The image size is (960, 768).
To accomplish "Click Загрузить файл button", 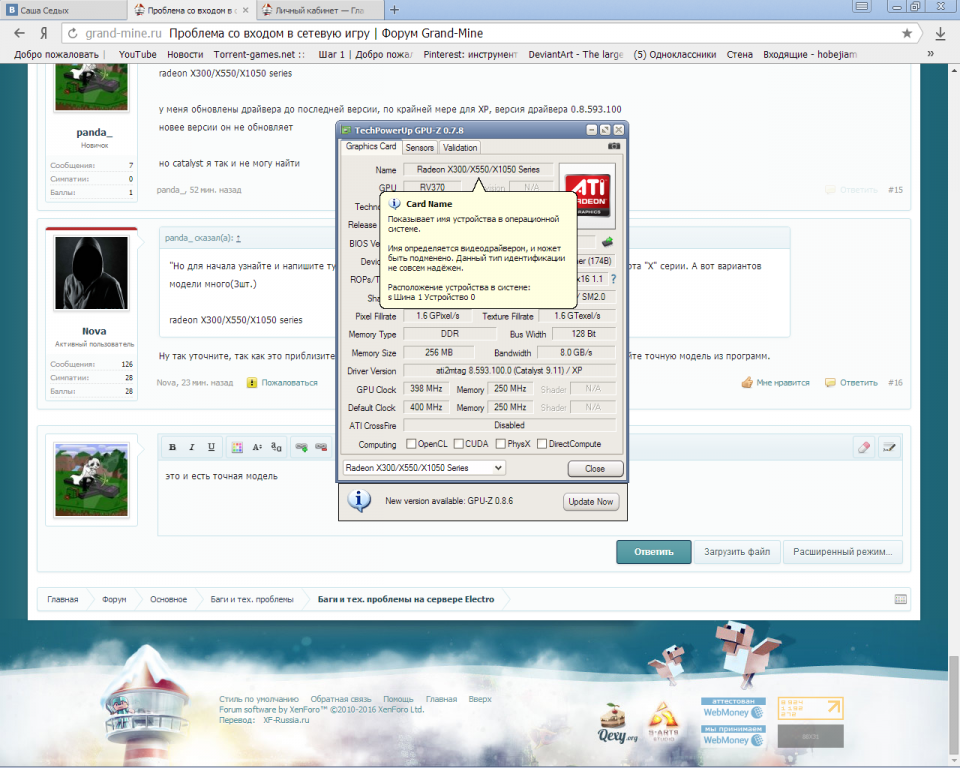I will coord(737,552).
